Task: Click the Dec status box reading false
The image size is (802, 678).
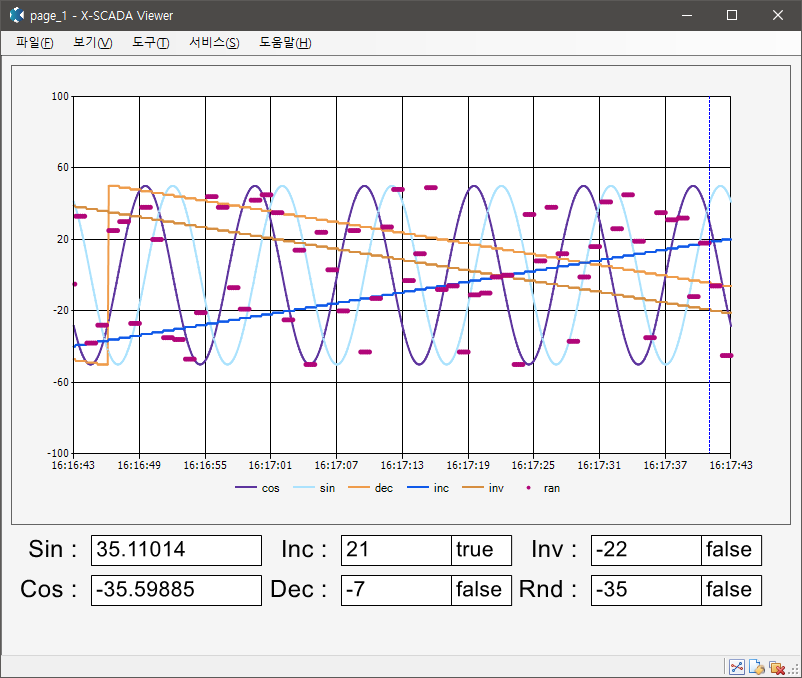Action: (481, 590)
